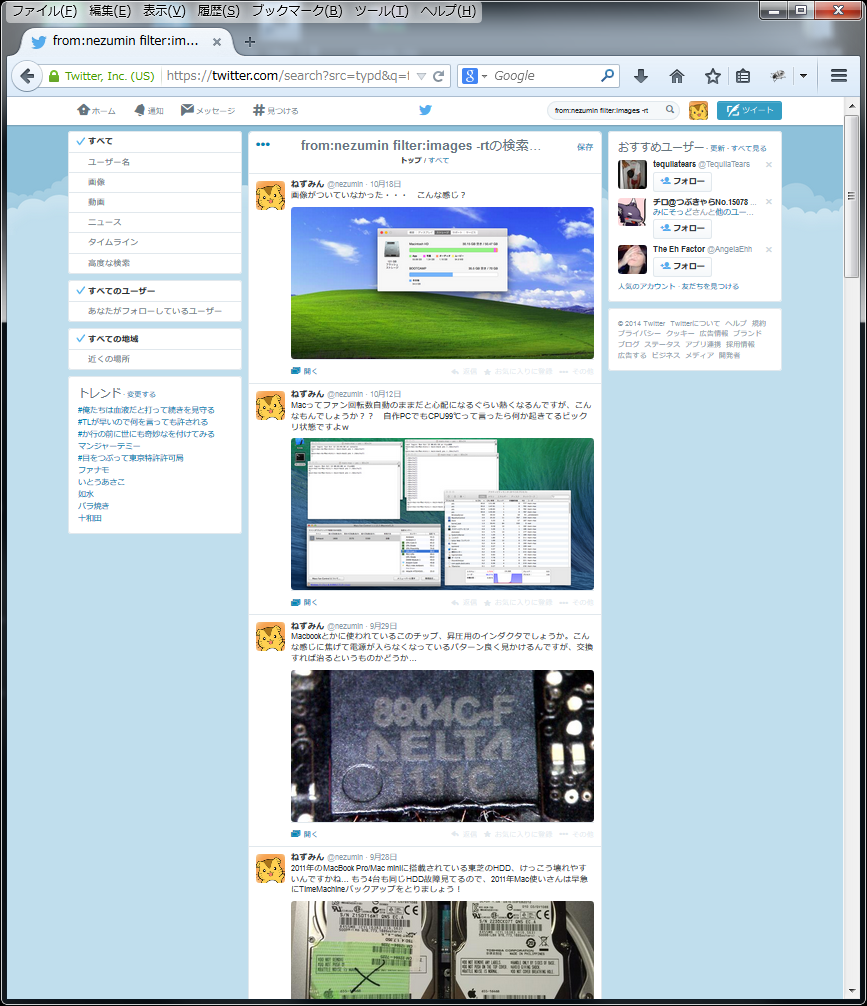Viewport: 867px width, 1006px height.
Task: Open the 編集 menu
Action: pyautogui.click(x=110, y=11)
